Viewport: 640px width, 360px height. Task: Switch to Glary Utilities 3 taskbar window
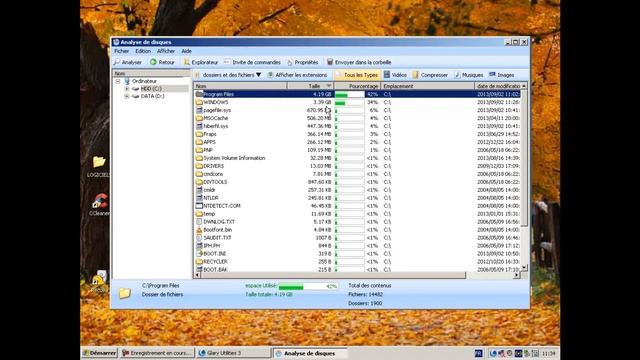point(234,353)
